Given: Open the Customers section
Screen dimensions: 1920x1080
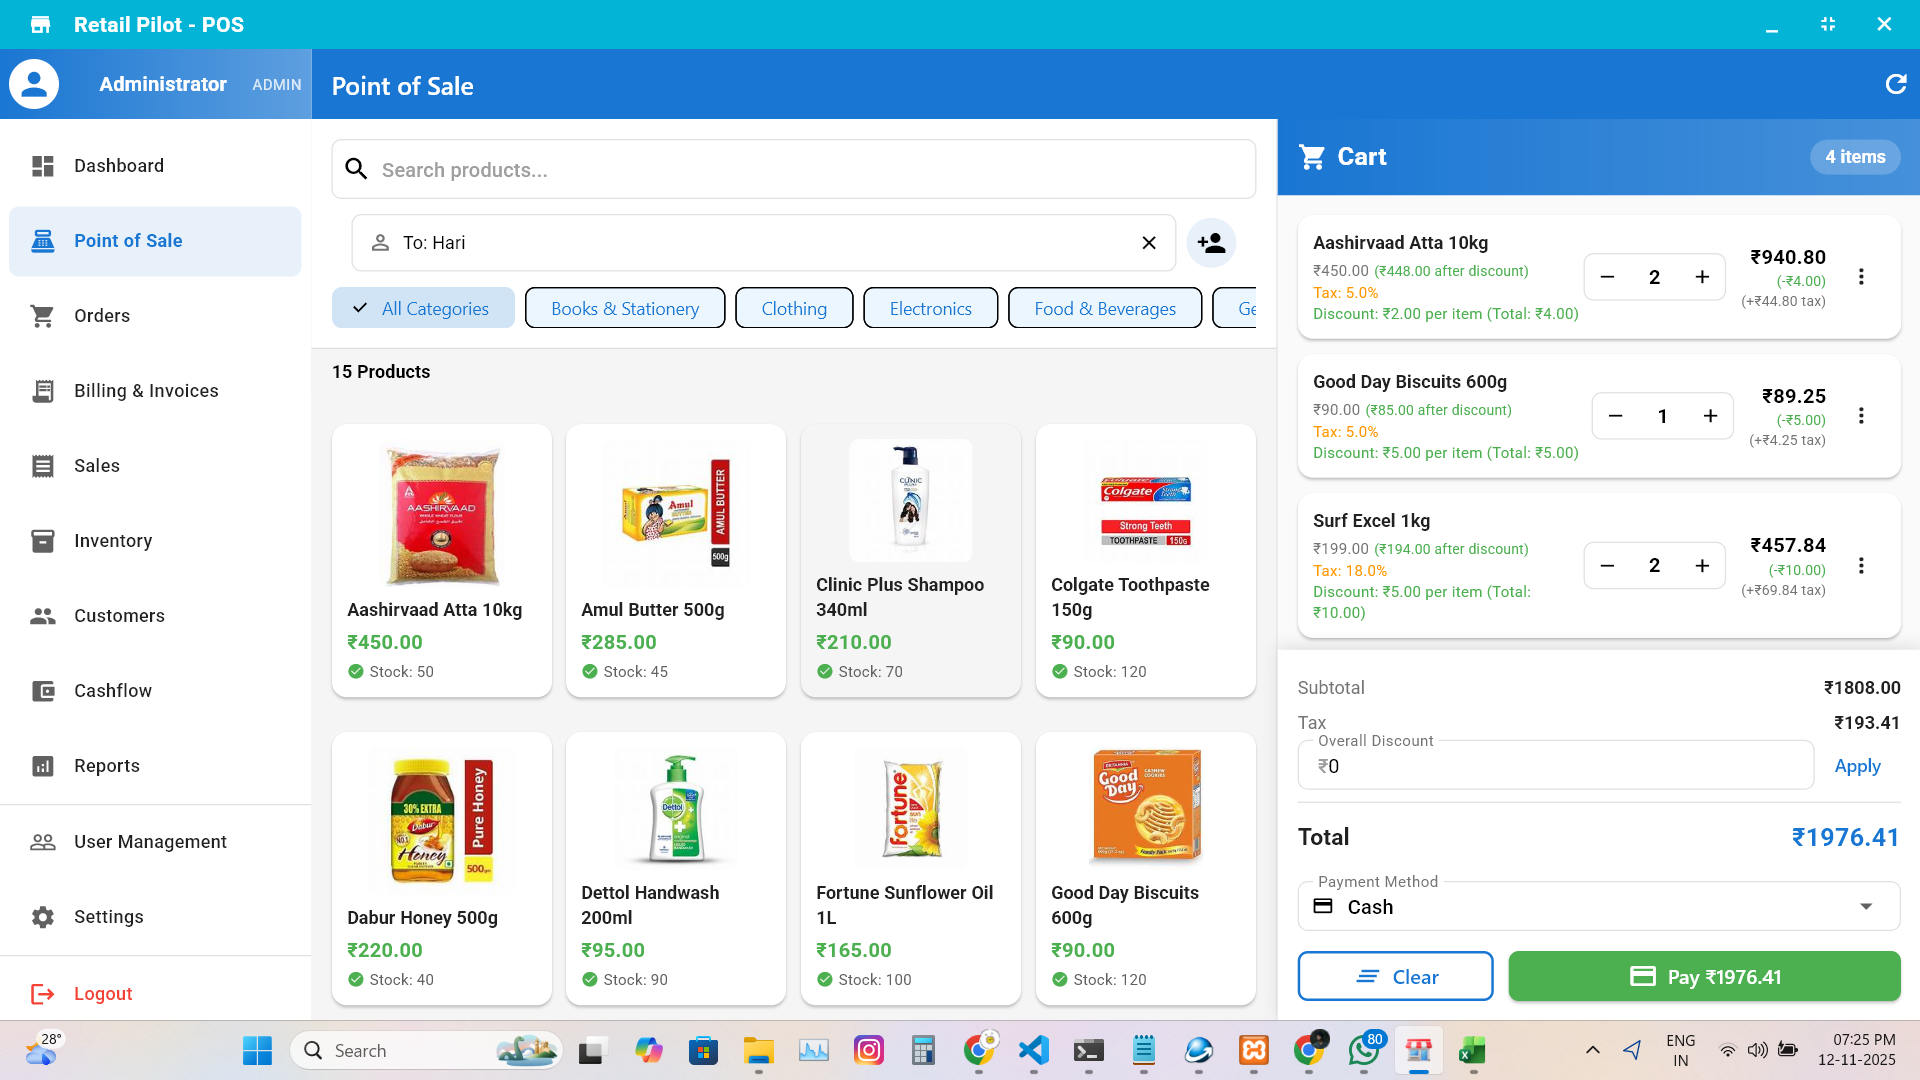Looking at the screenshot, I should point(119,615).
